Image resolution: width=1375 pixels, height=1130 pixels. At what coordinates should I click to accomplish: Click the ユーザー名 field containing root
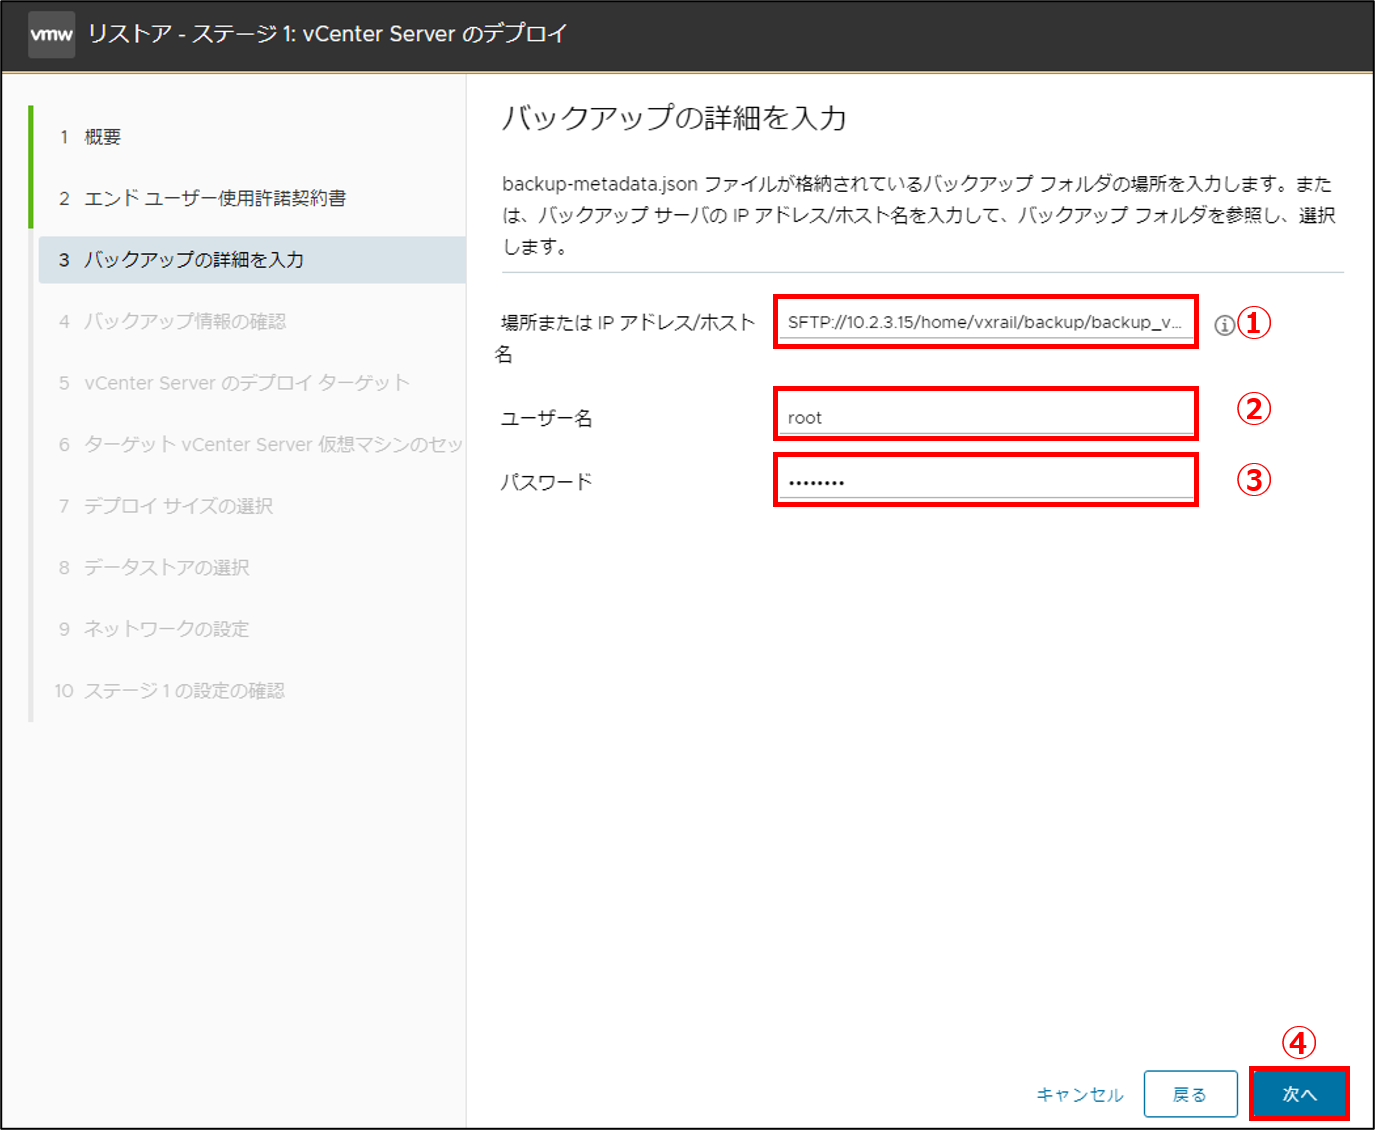tap(985, 416)
